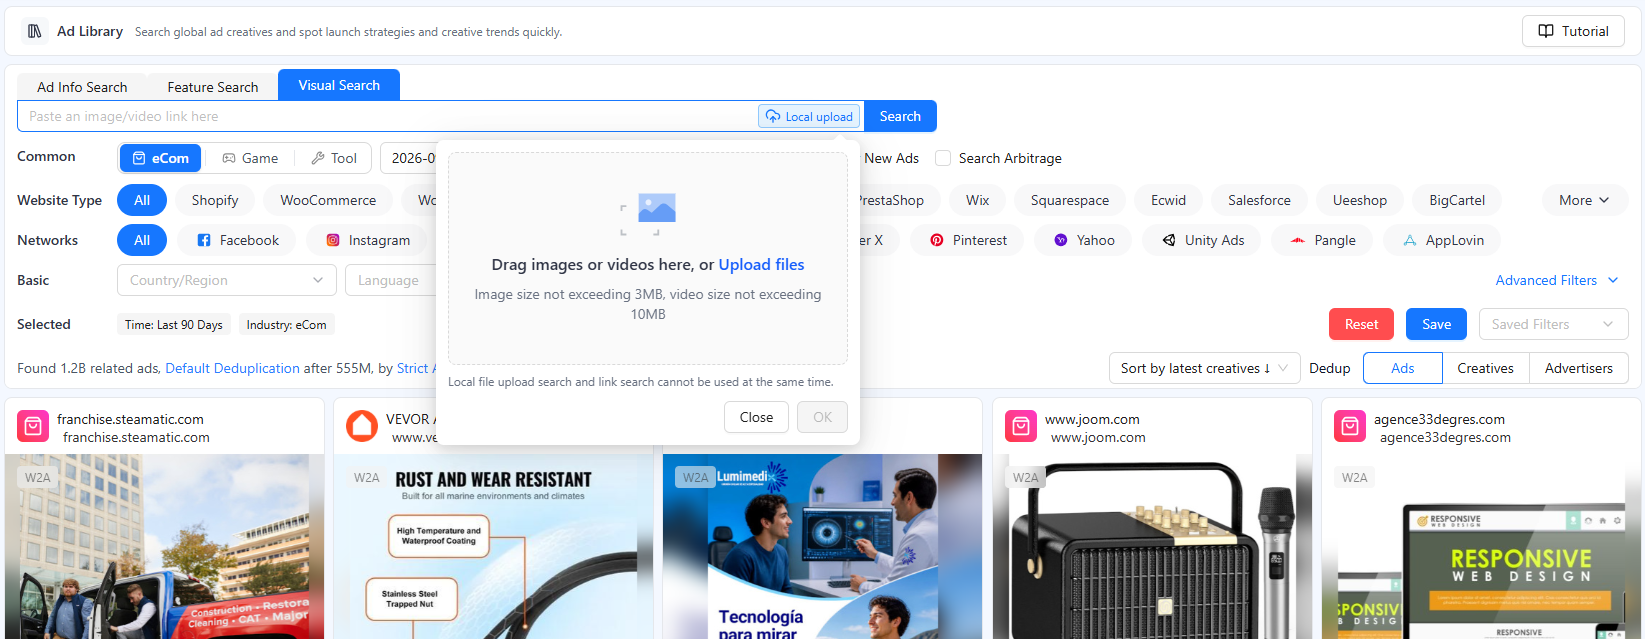
Task: Open the franchise.steamatic.com store icon
Action: 33,426
